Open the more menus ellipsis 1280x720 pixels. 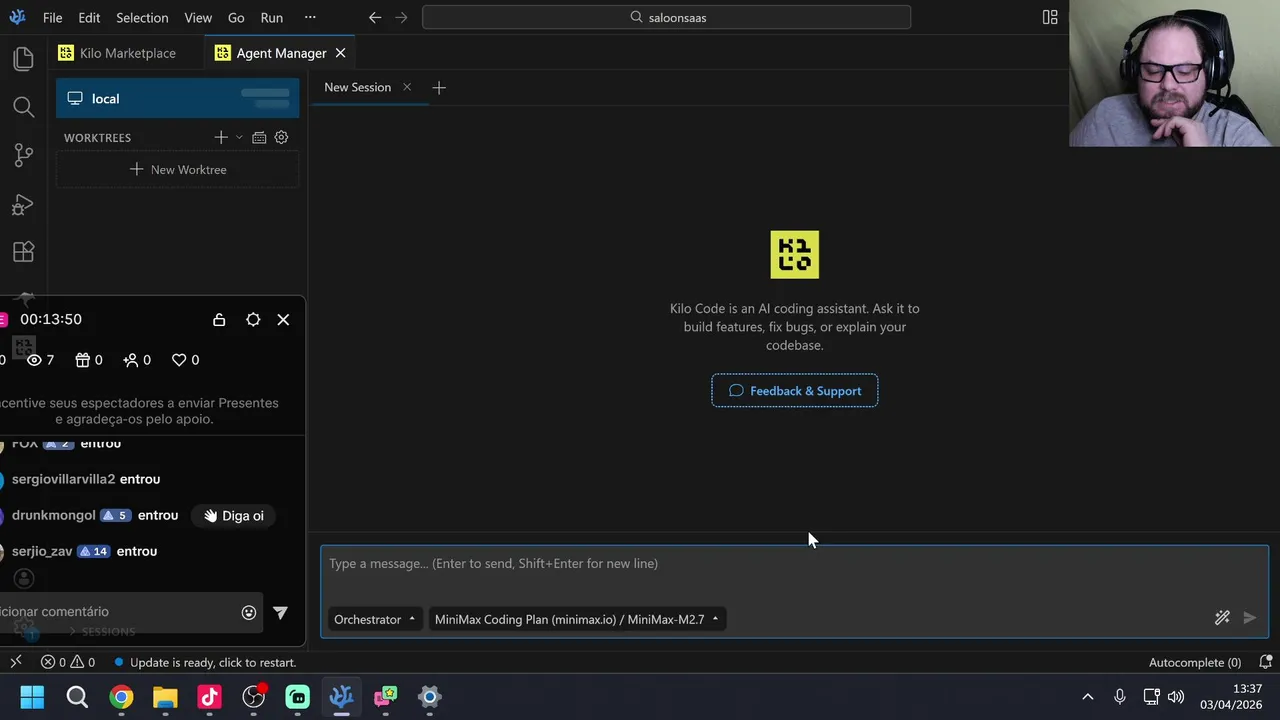(310, 17)
